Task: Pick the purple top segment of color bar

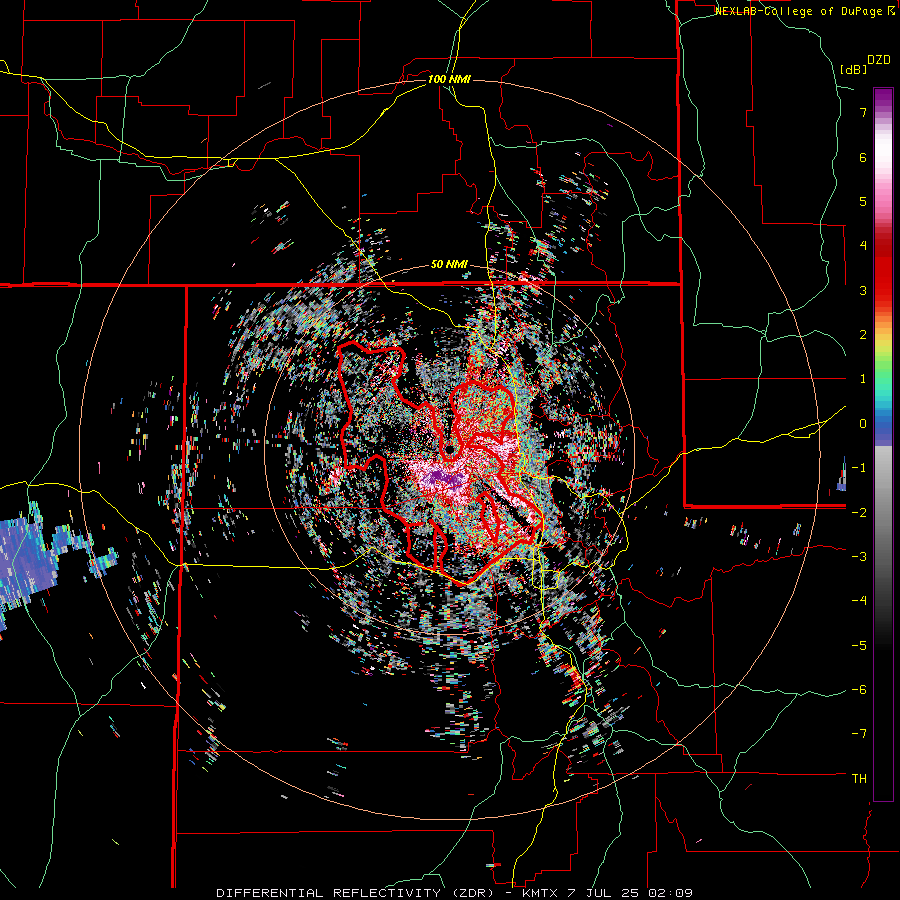Action: [883, 96]
